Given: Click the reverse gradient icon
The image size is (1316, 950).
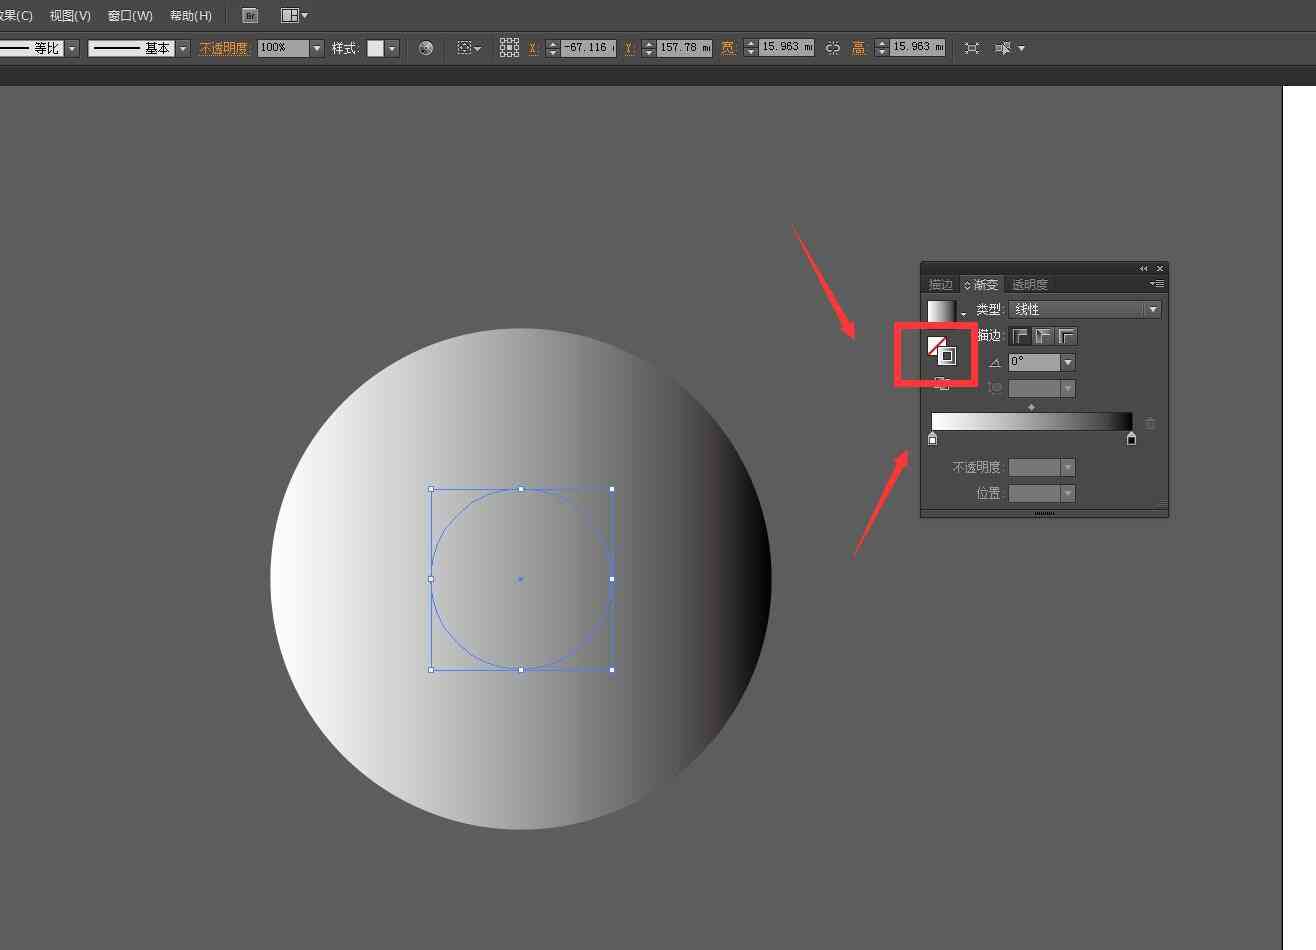Looking at the screenshot, I should [941, 384].
